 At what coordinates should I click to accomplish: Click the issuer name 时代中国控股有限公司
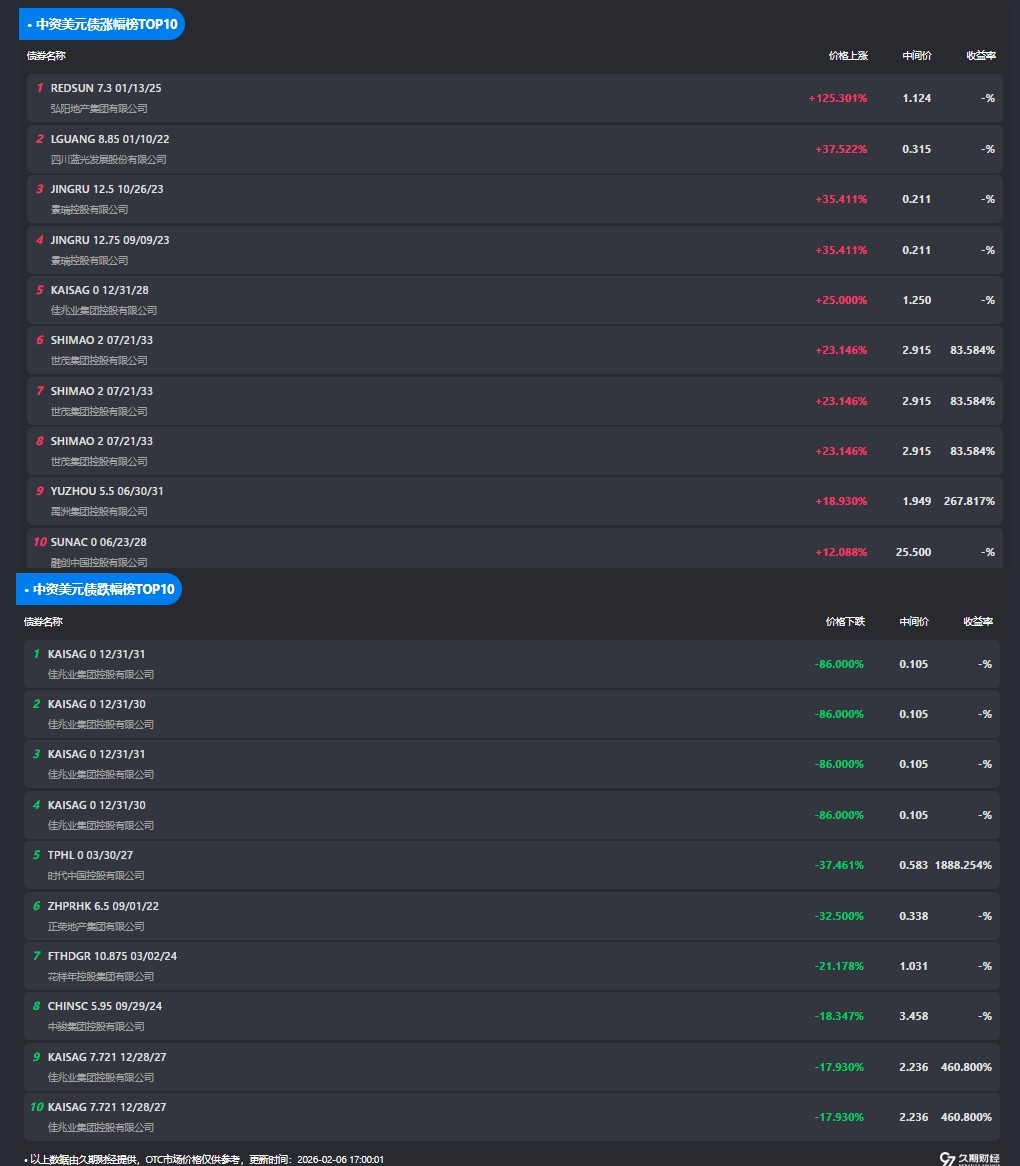click(96, 875)
